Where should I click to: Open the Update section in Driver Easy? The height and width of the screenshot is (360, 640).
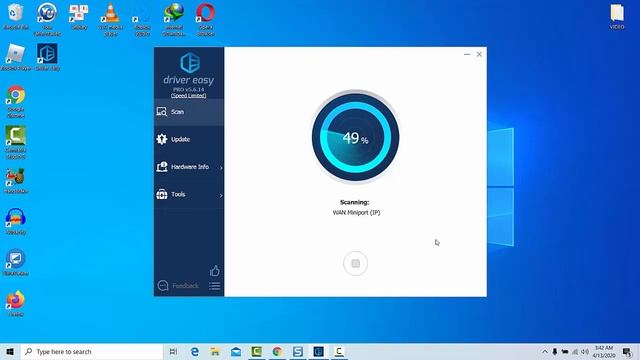click(x=189, y=139)
